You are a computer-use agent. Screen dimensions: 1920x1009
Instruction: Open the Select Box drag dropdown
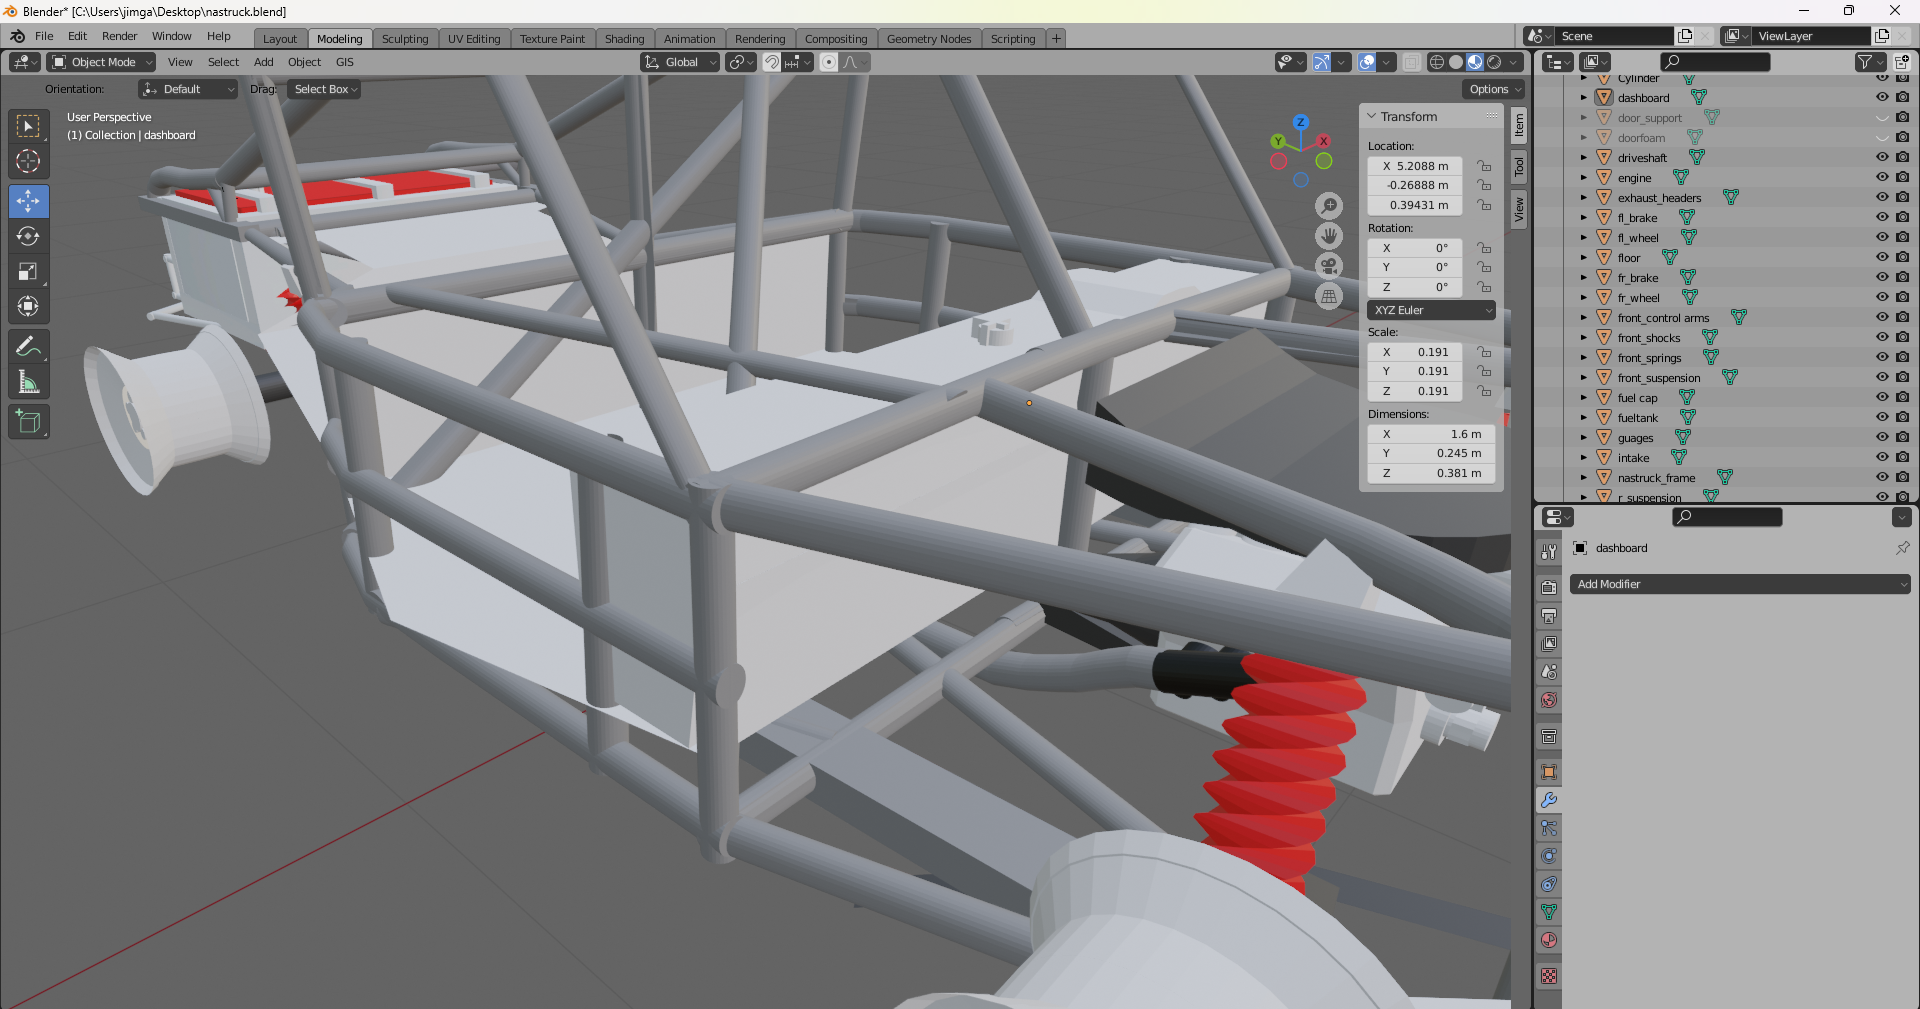(x=324, y=89)
